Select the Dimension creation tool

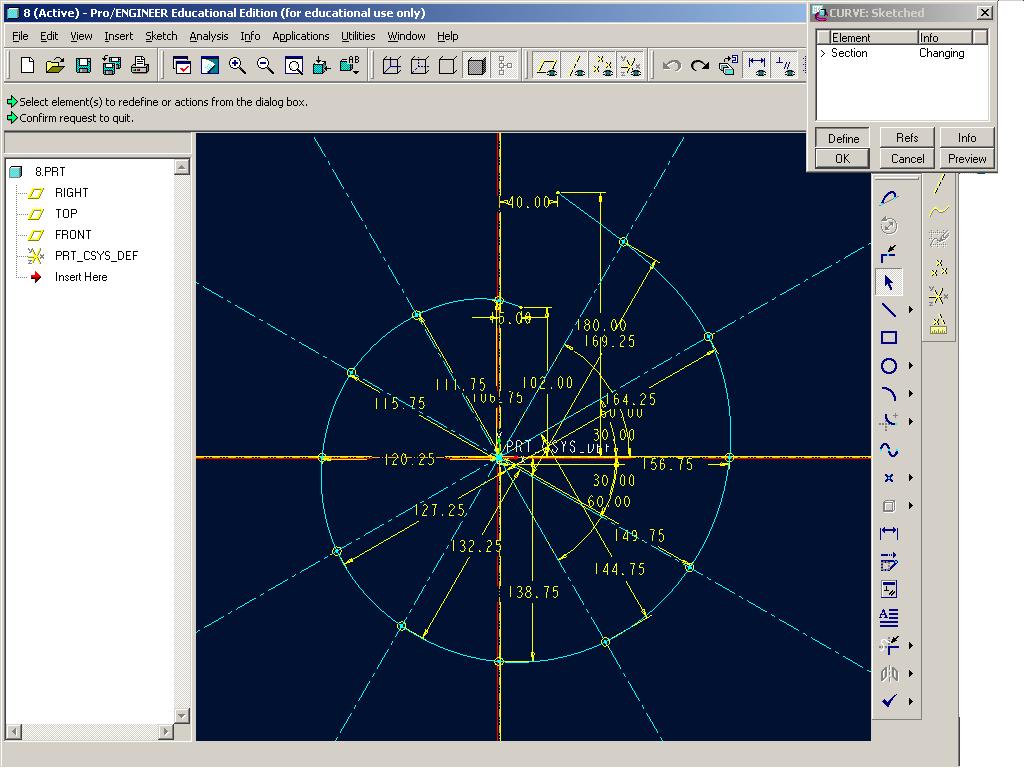[x=889, y=534]
